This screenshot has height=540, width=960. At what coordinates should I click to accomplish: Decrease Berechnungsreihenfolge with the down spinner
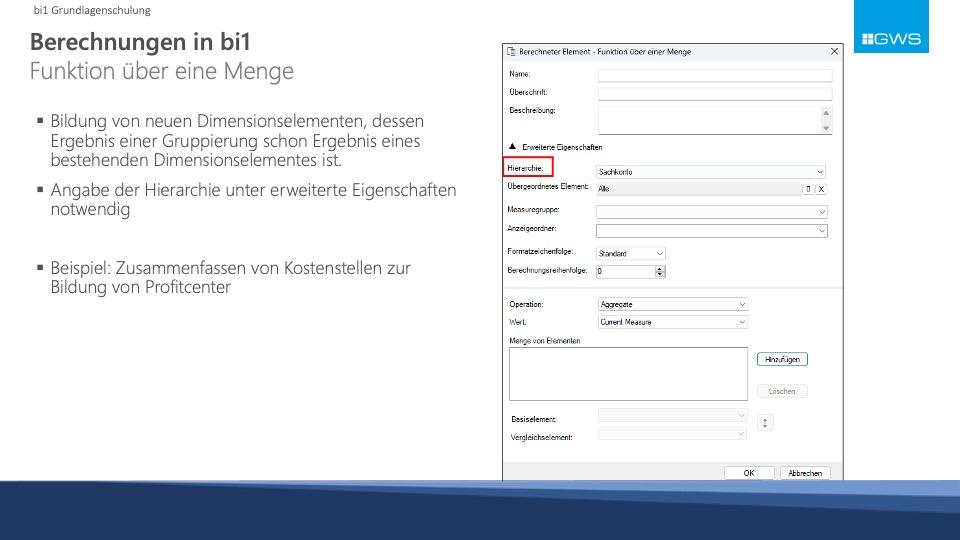660,274
